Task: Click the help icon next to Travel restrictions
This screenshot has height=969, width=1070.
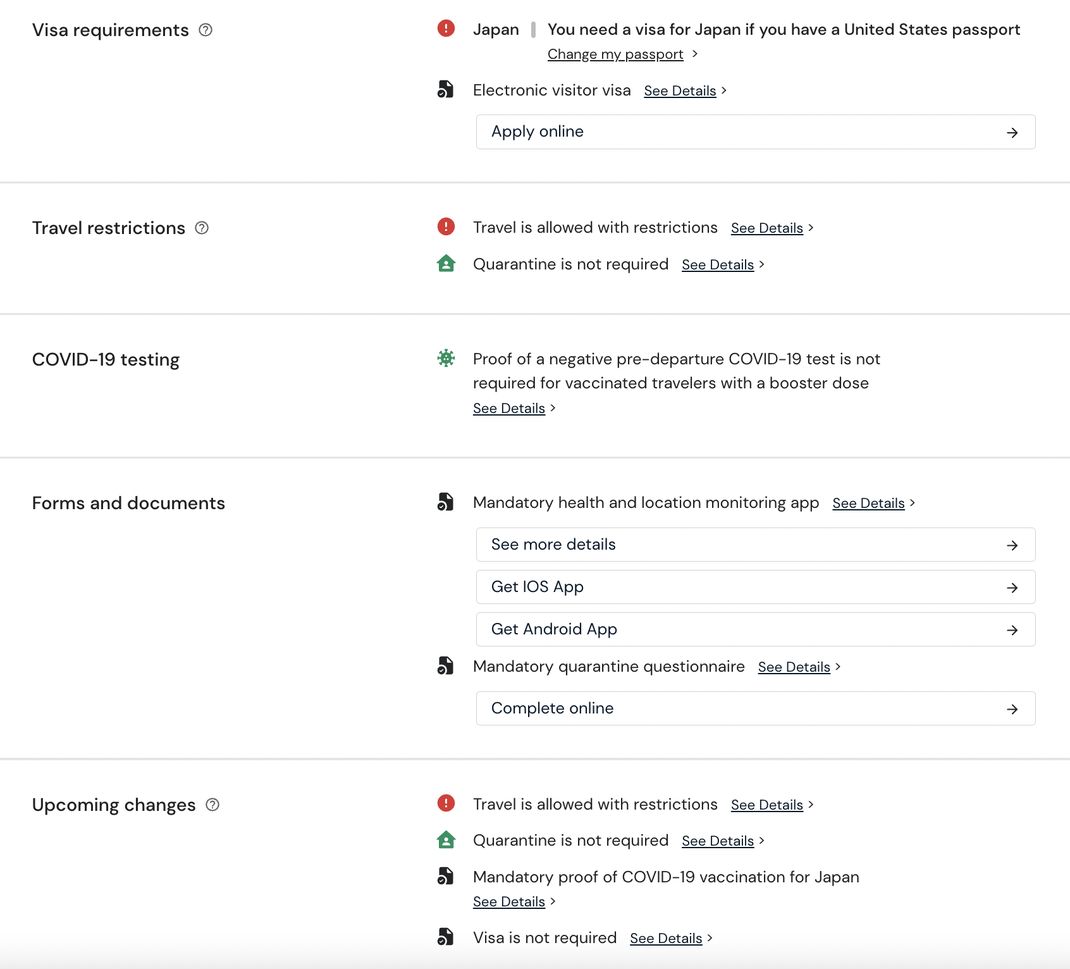Action: pyautogui.click(x=202, y=228)
